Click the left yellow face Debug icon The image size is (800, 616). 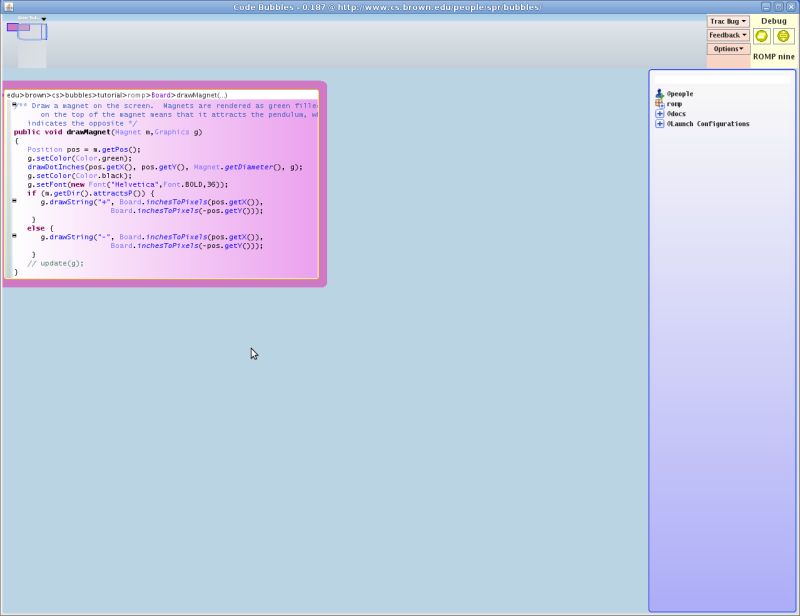coord(760,36)
